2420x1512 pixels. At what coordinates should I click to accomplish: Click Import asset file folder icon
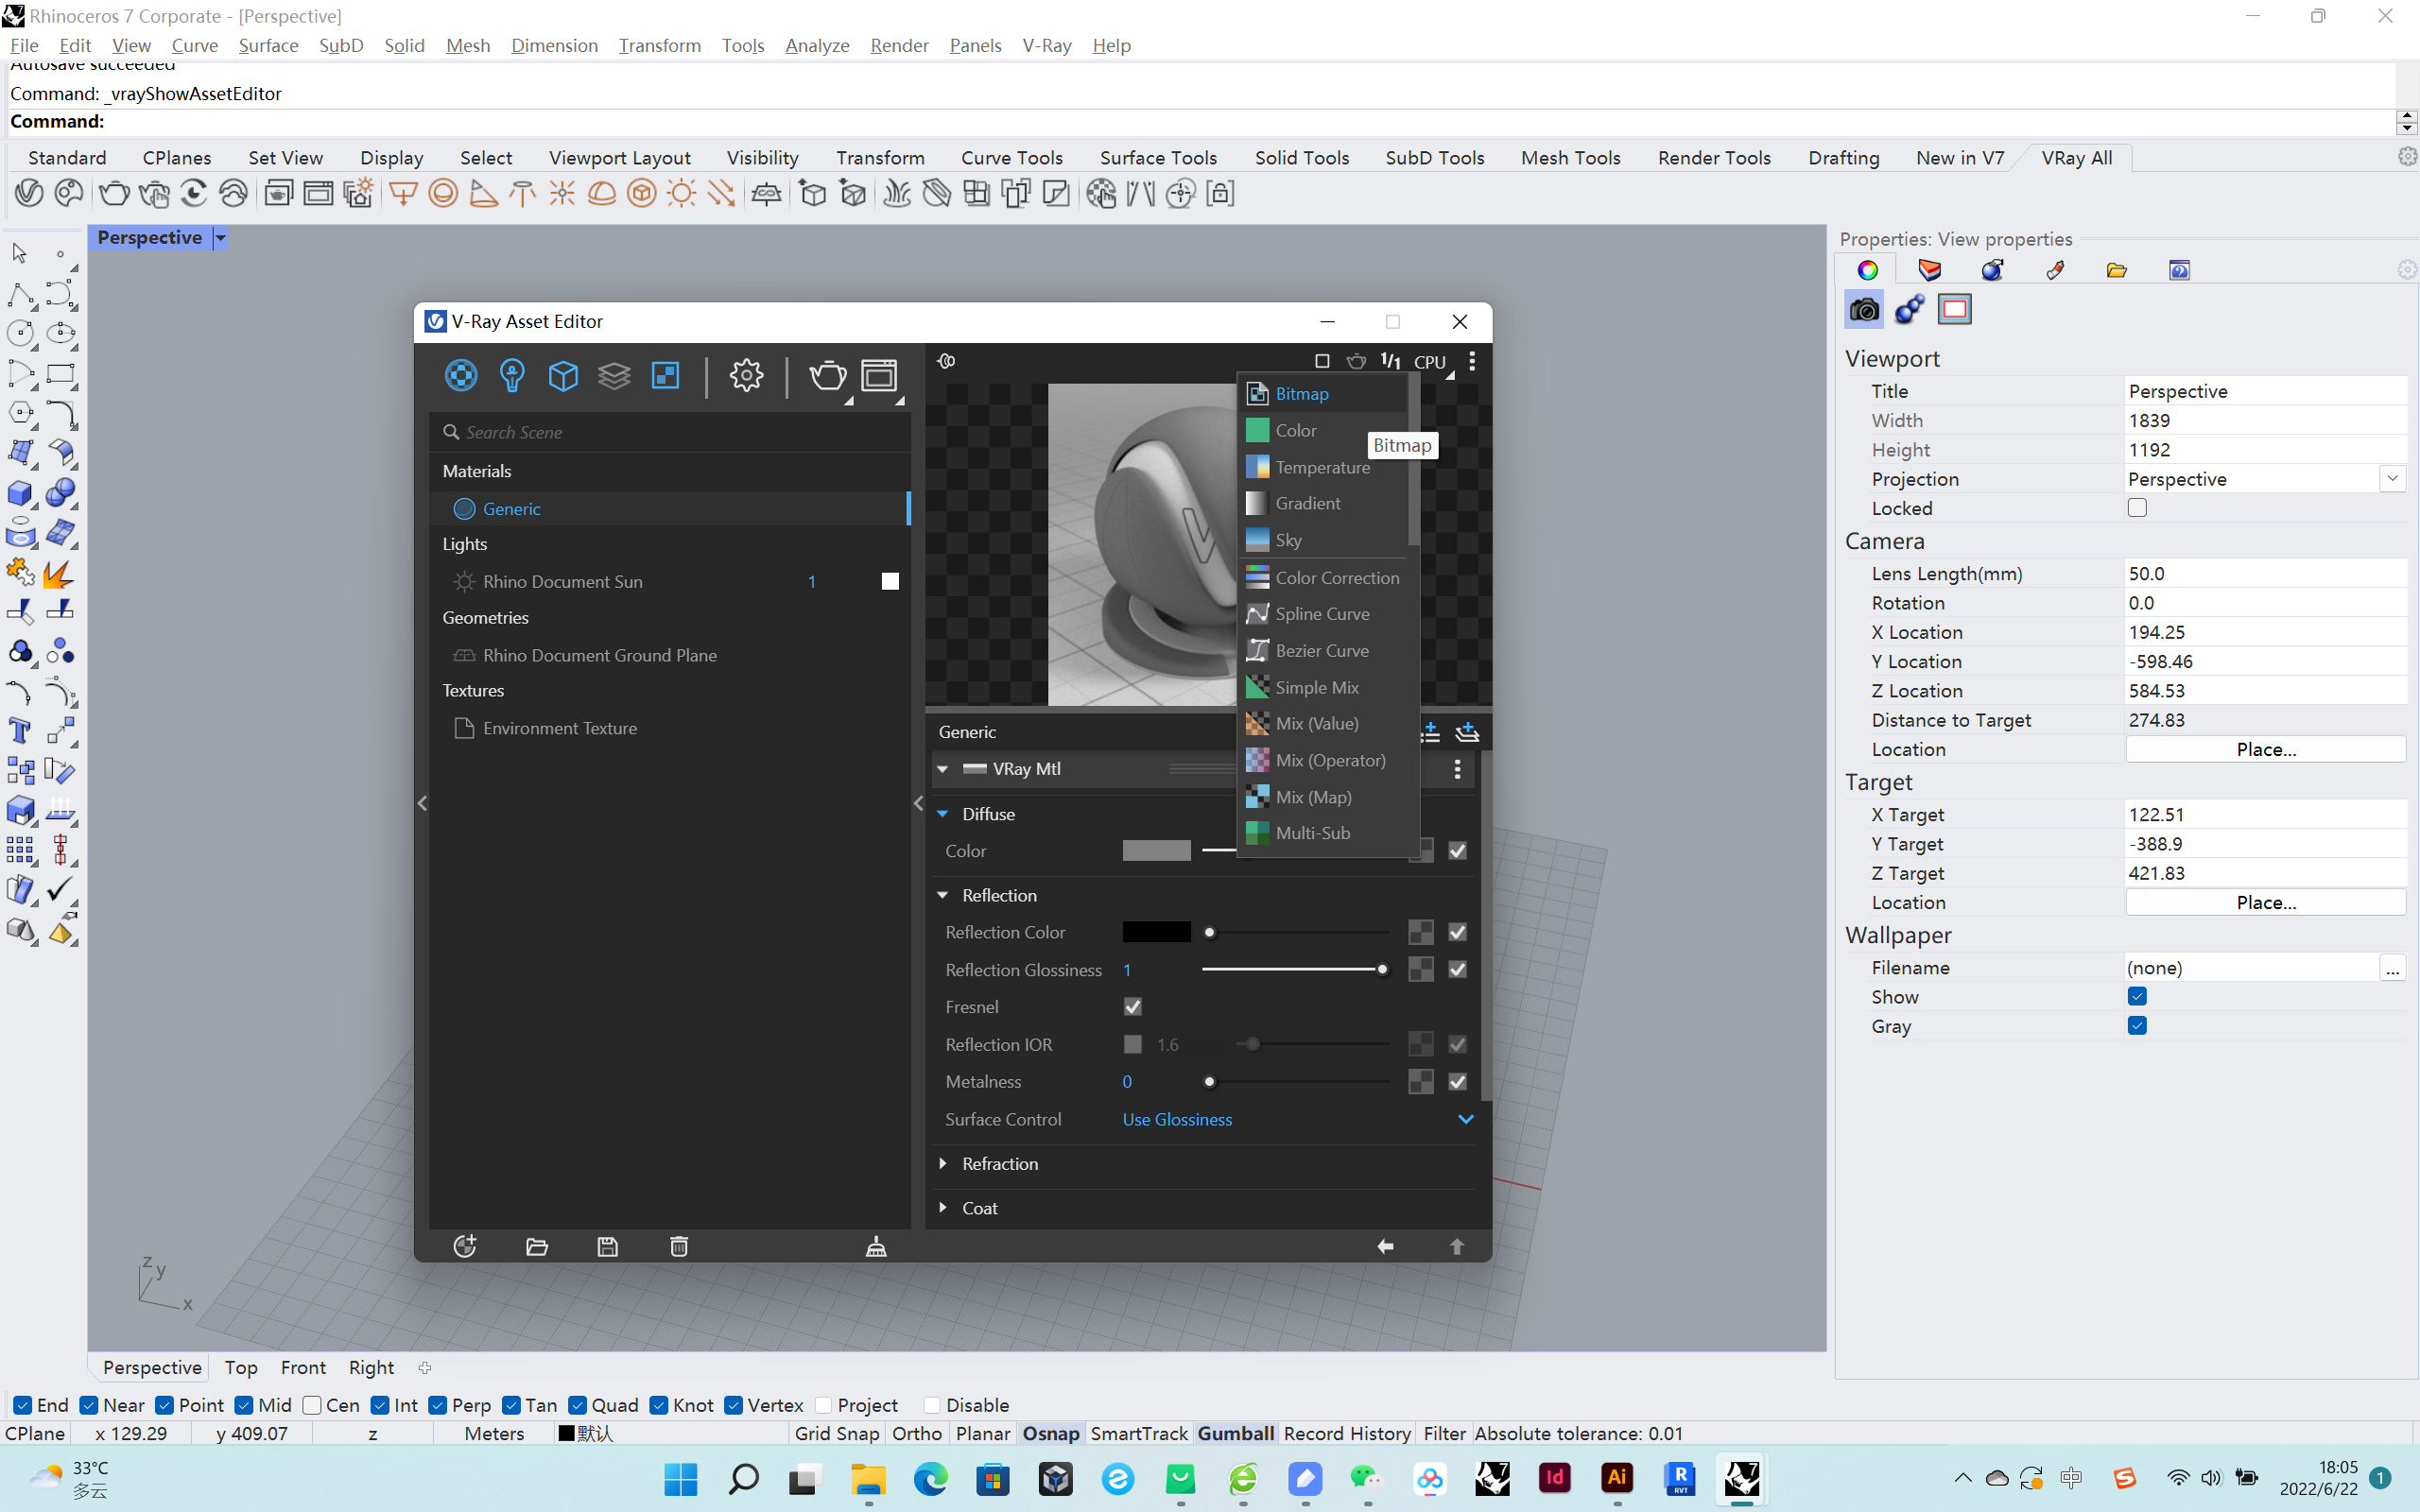click(x=537, y=1246)
